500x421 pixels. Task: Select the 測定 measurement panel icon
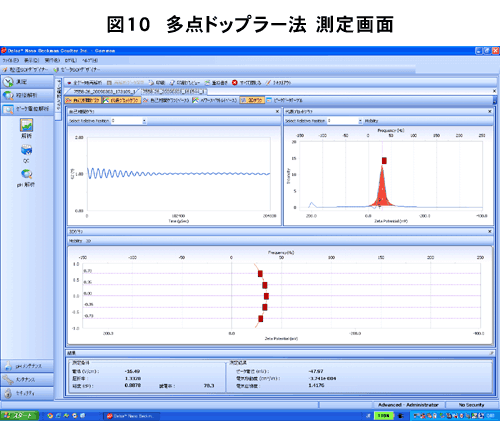pyautogui.click(x=8, y=82)
